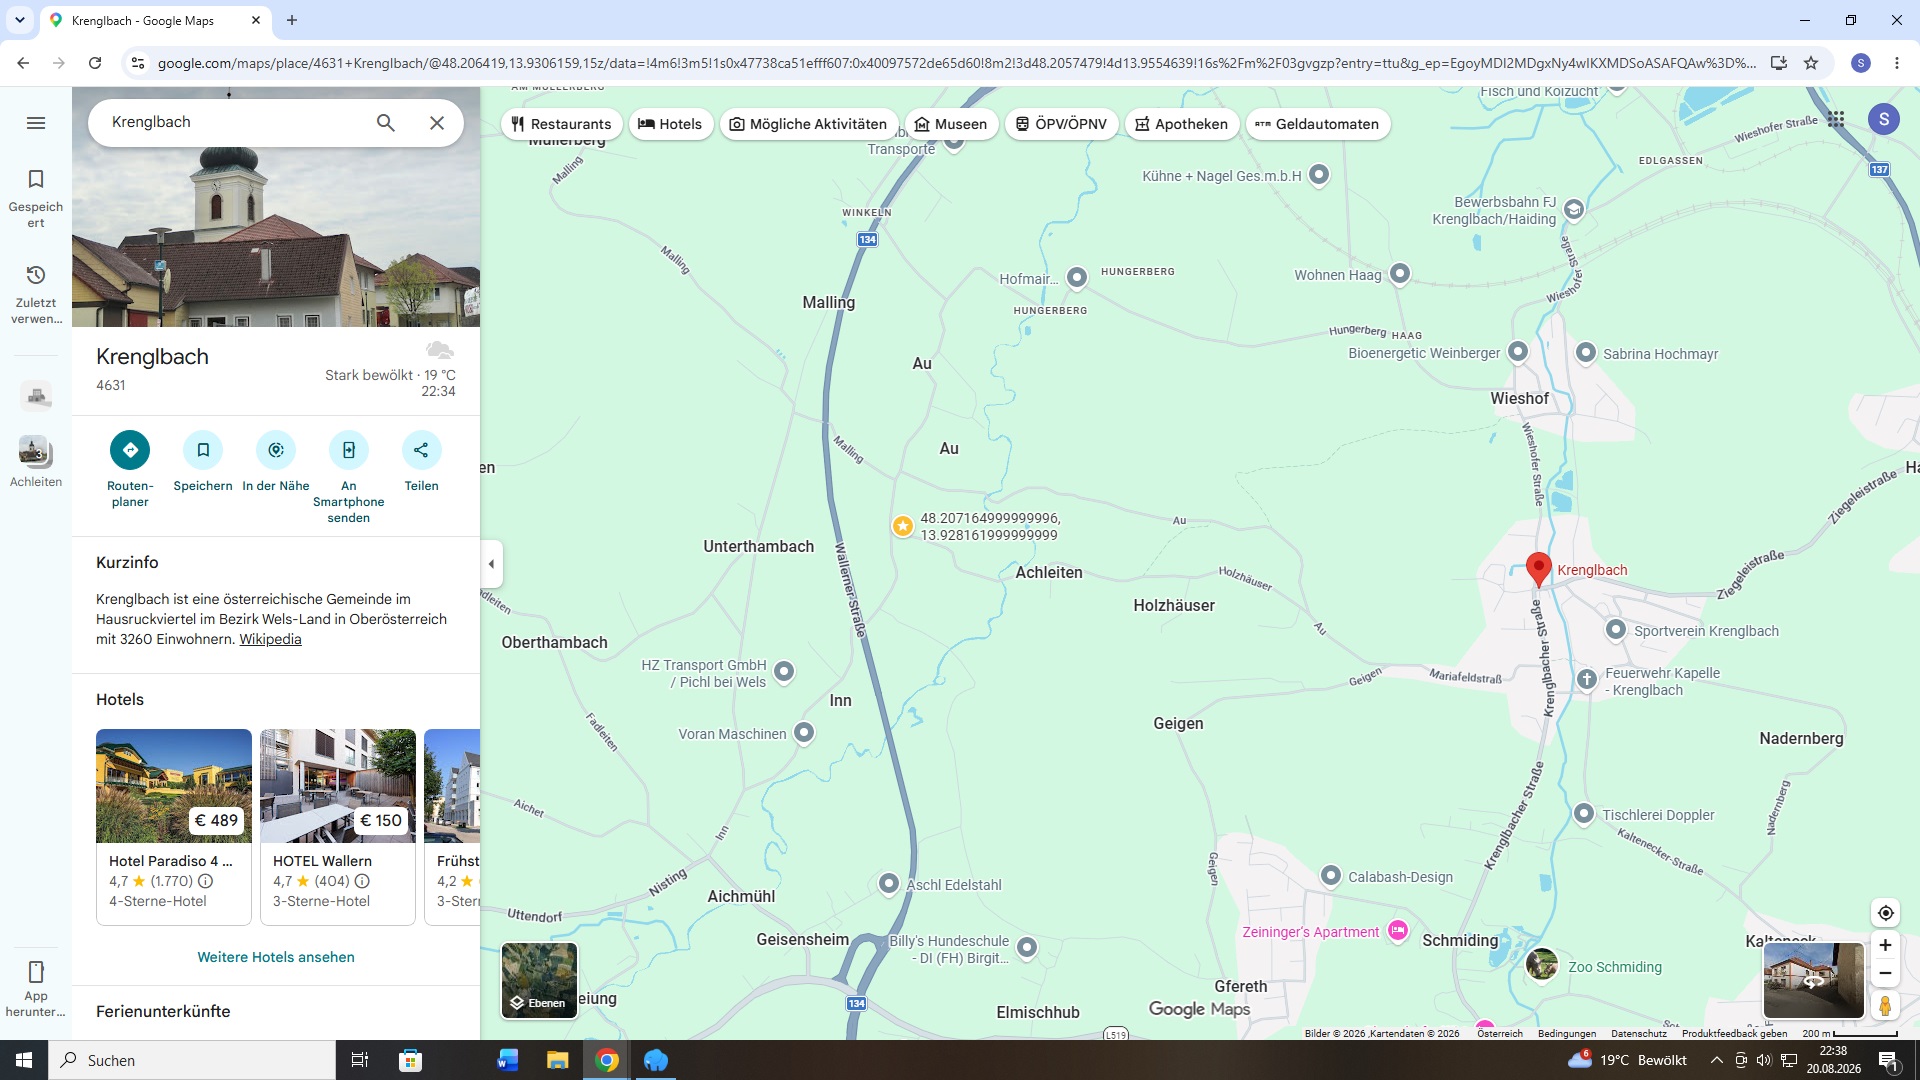This screenshot has height=1080, width=1920.
Task: Click the install app icon in address bar
Action: click(x=1778, y=63)
